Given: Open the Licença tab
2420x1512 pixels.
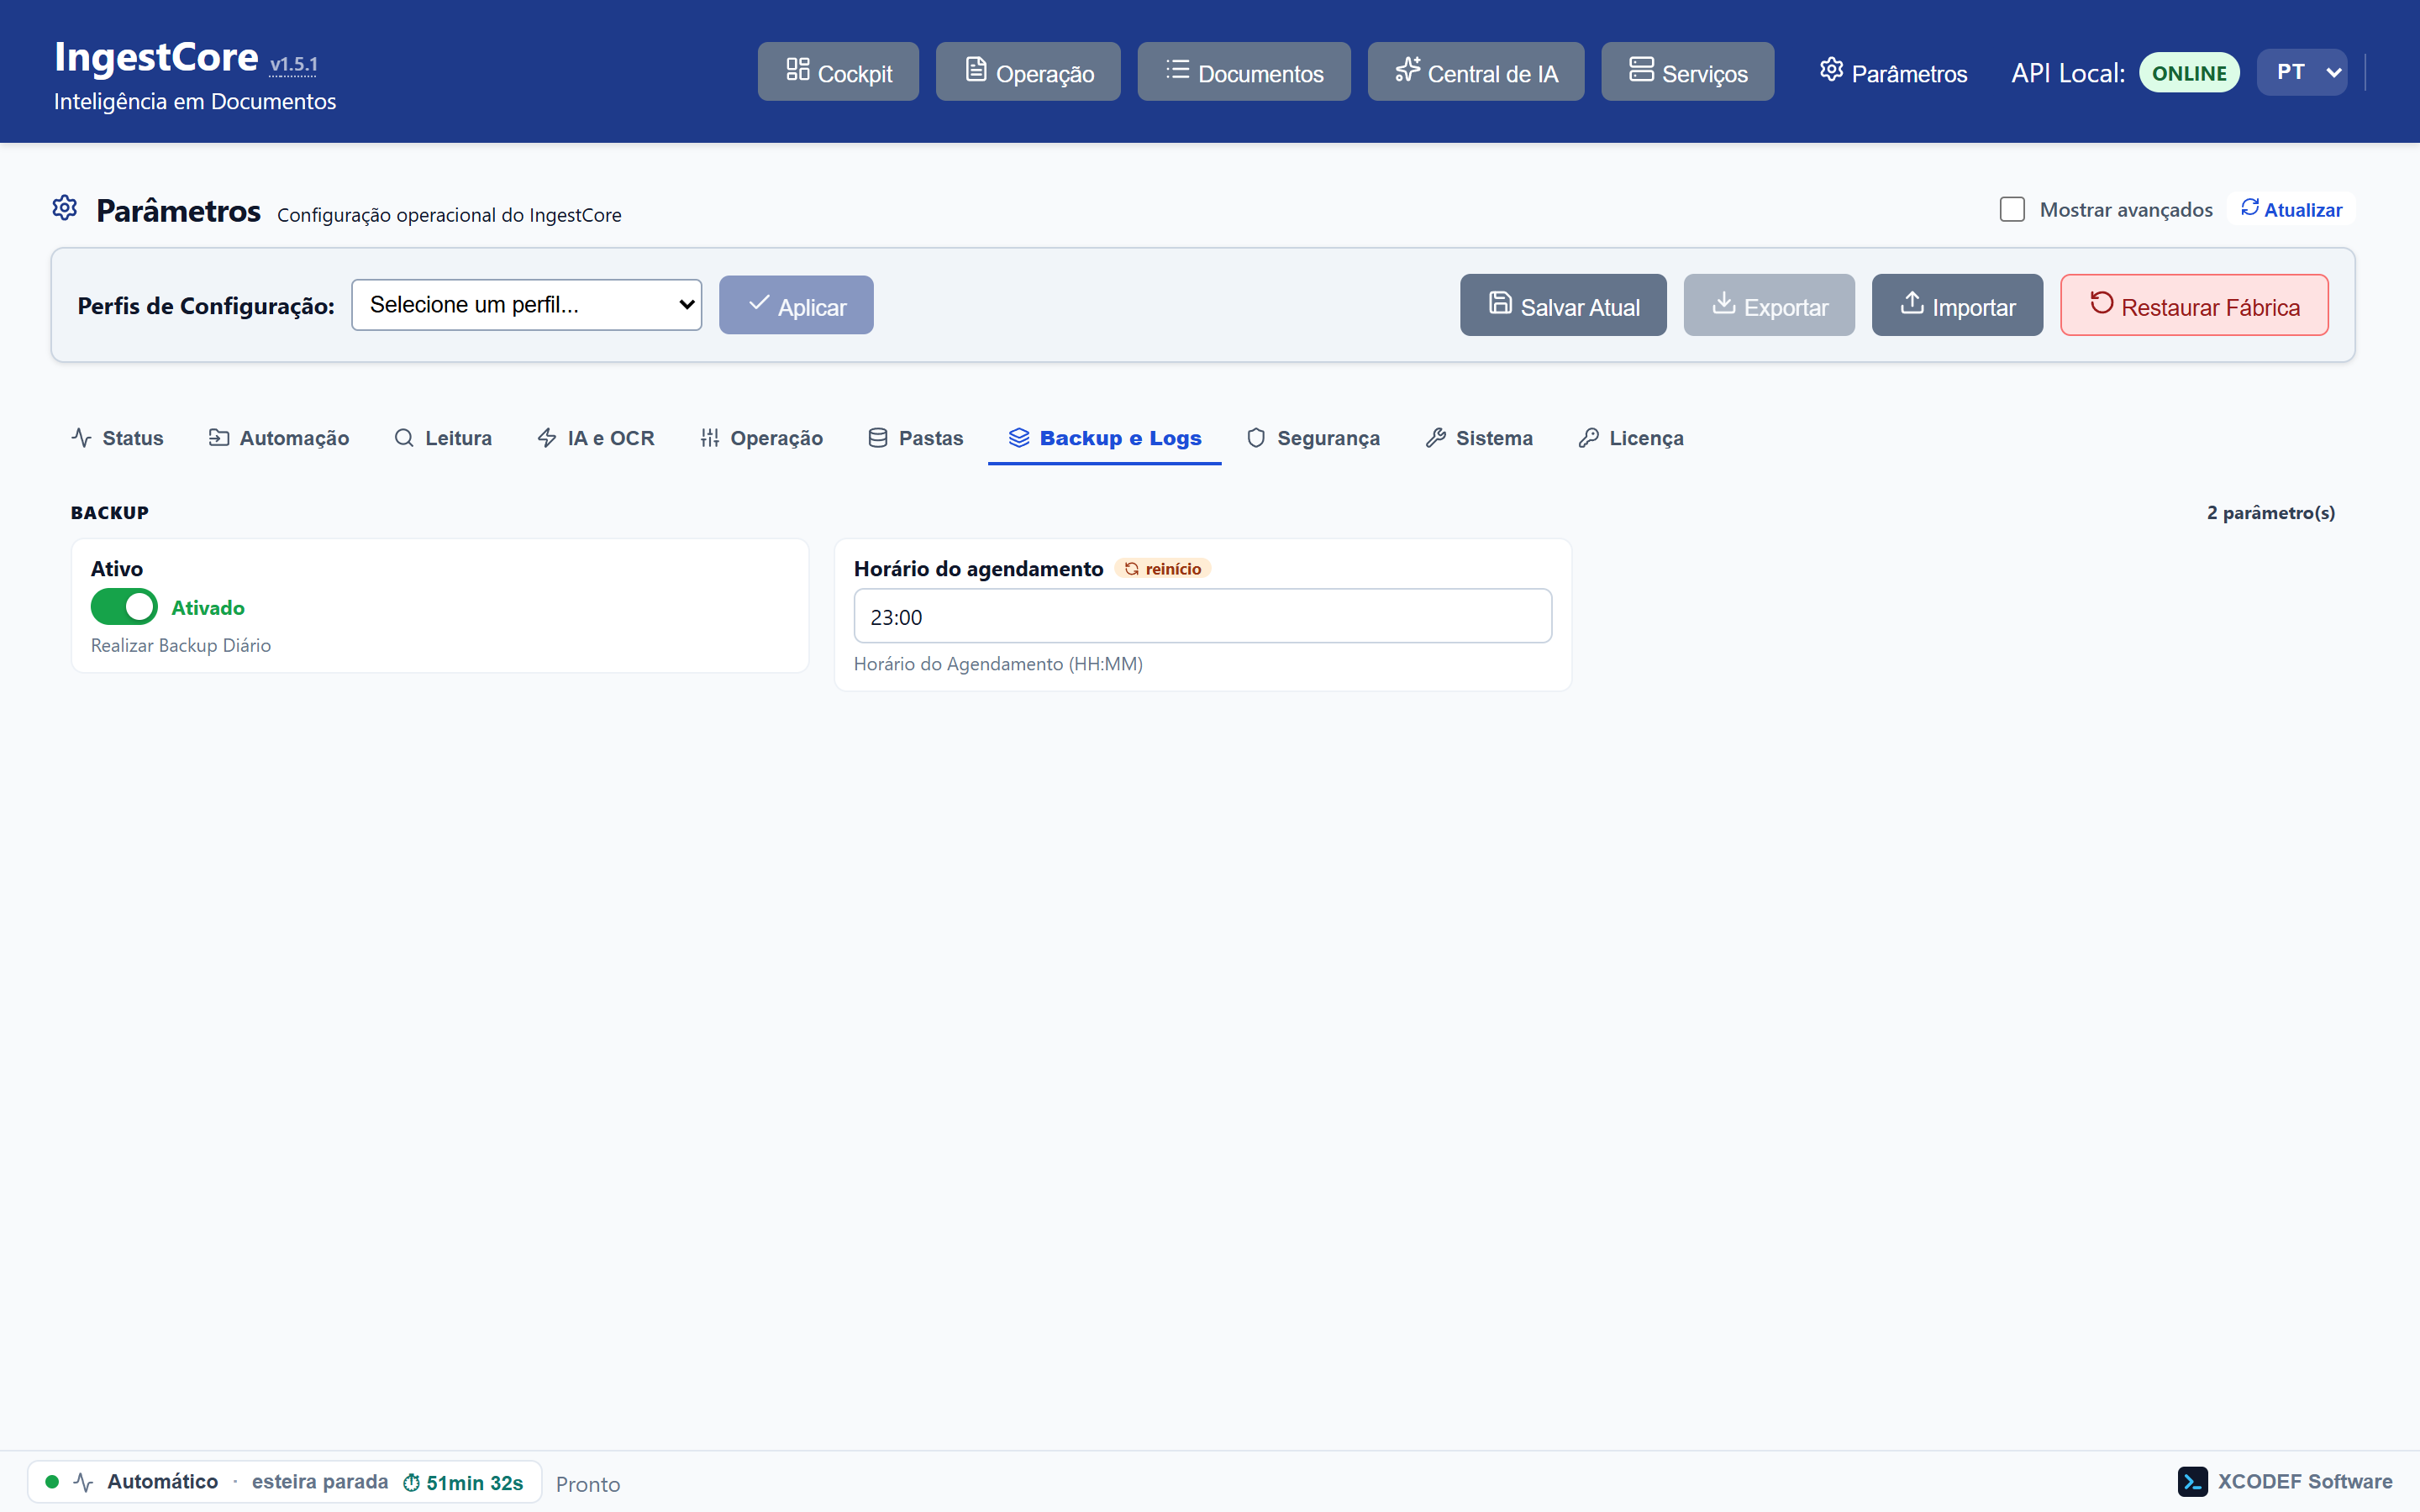Looking at the screenshot, I should click(x=1631, y=438).
